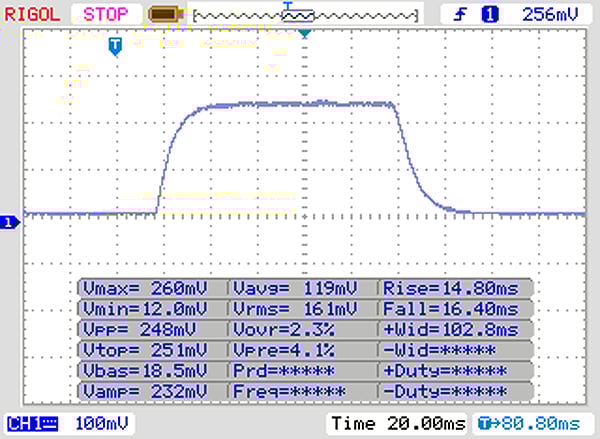The image size is (600, 439).
Task: Click the Vrms= 161mV measurement
Action: click(295, 308)
